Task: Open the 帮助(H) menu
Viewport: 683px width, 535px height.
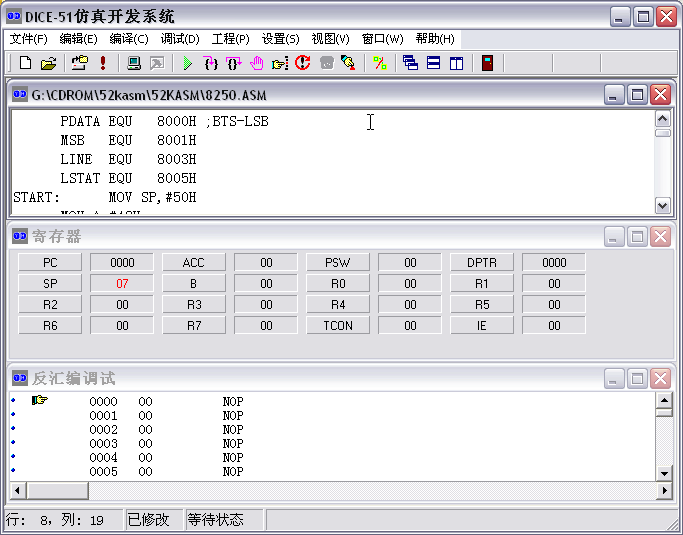Action: (x=435, y=39)
